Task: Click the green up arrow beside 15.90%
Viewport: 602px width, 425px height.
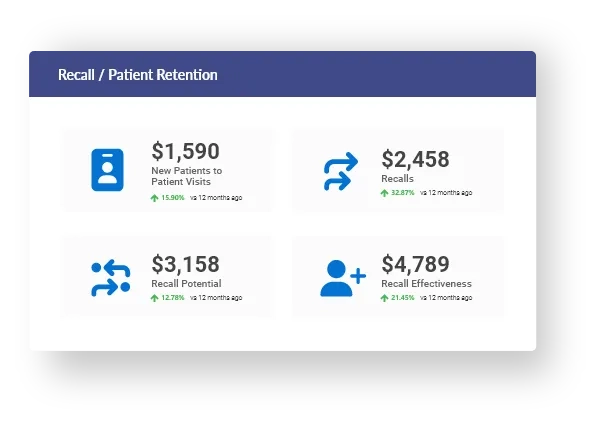Action: (x=154, y=198)
